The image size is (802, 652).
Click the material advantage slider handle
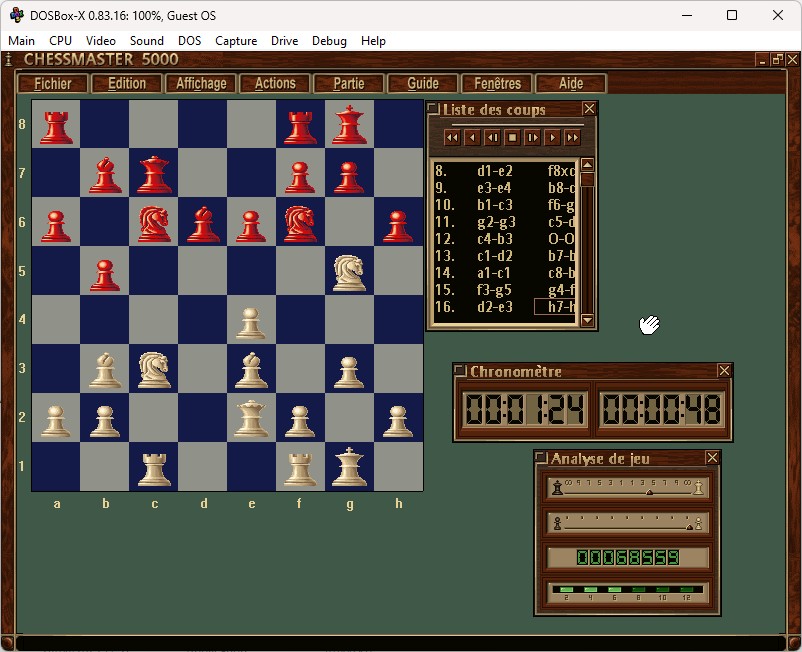(x=650, y=491)
